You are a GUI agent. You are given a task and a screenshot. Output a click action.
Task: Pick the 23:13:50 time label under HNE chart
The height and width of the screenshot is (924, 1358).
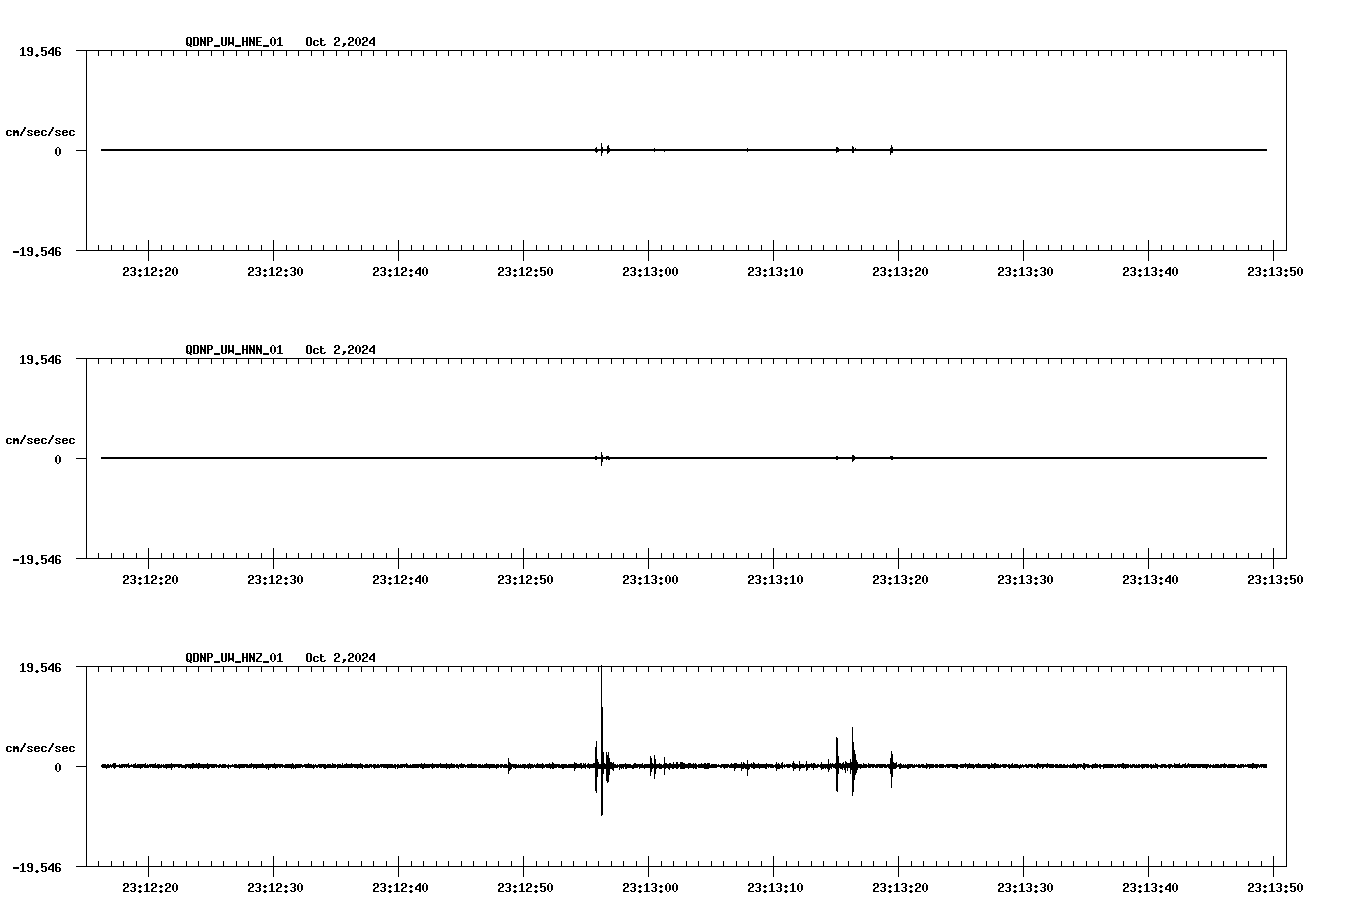(x=1275, y=272)
